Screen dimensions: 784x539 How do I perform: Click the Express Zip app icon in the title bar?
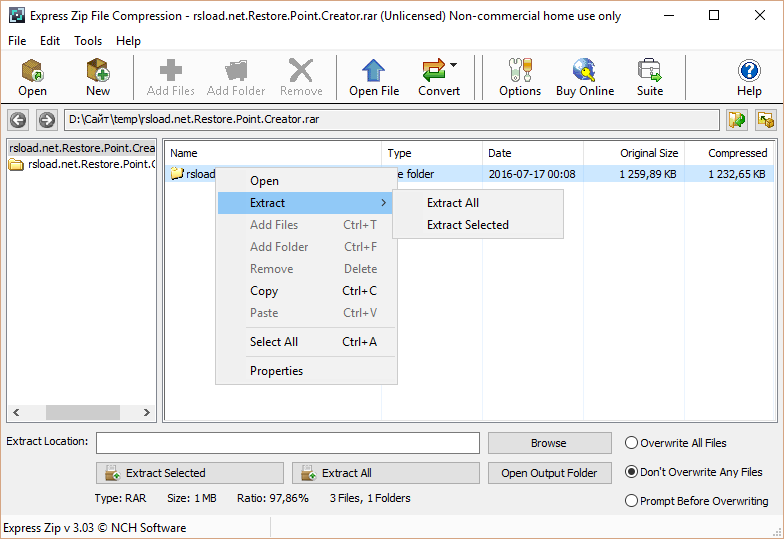(x=16, y=16)
